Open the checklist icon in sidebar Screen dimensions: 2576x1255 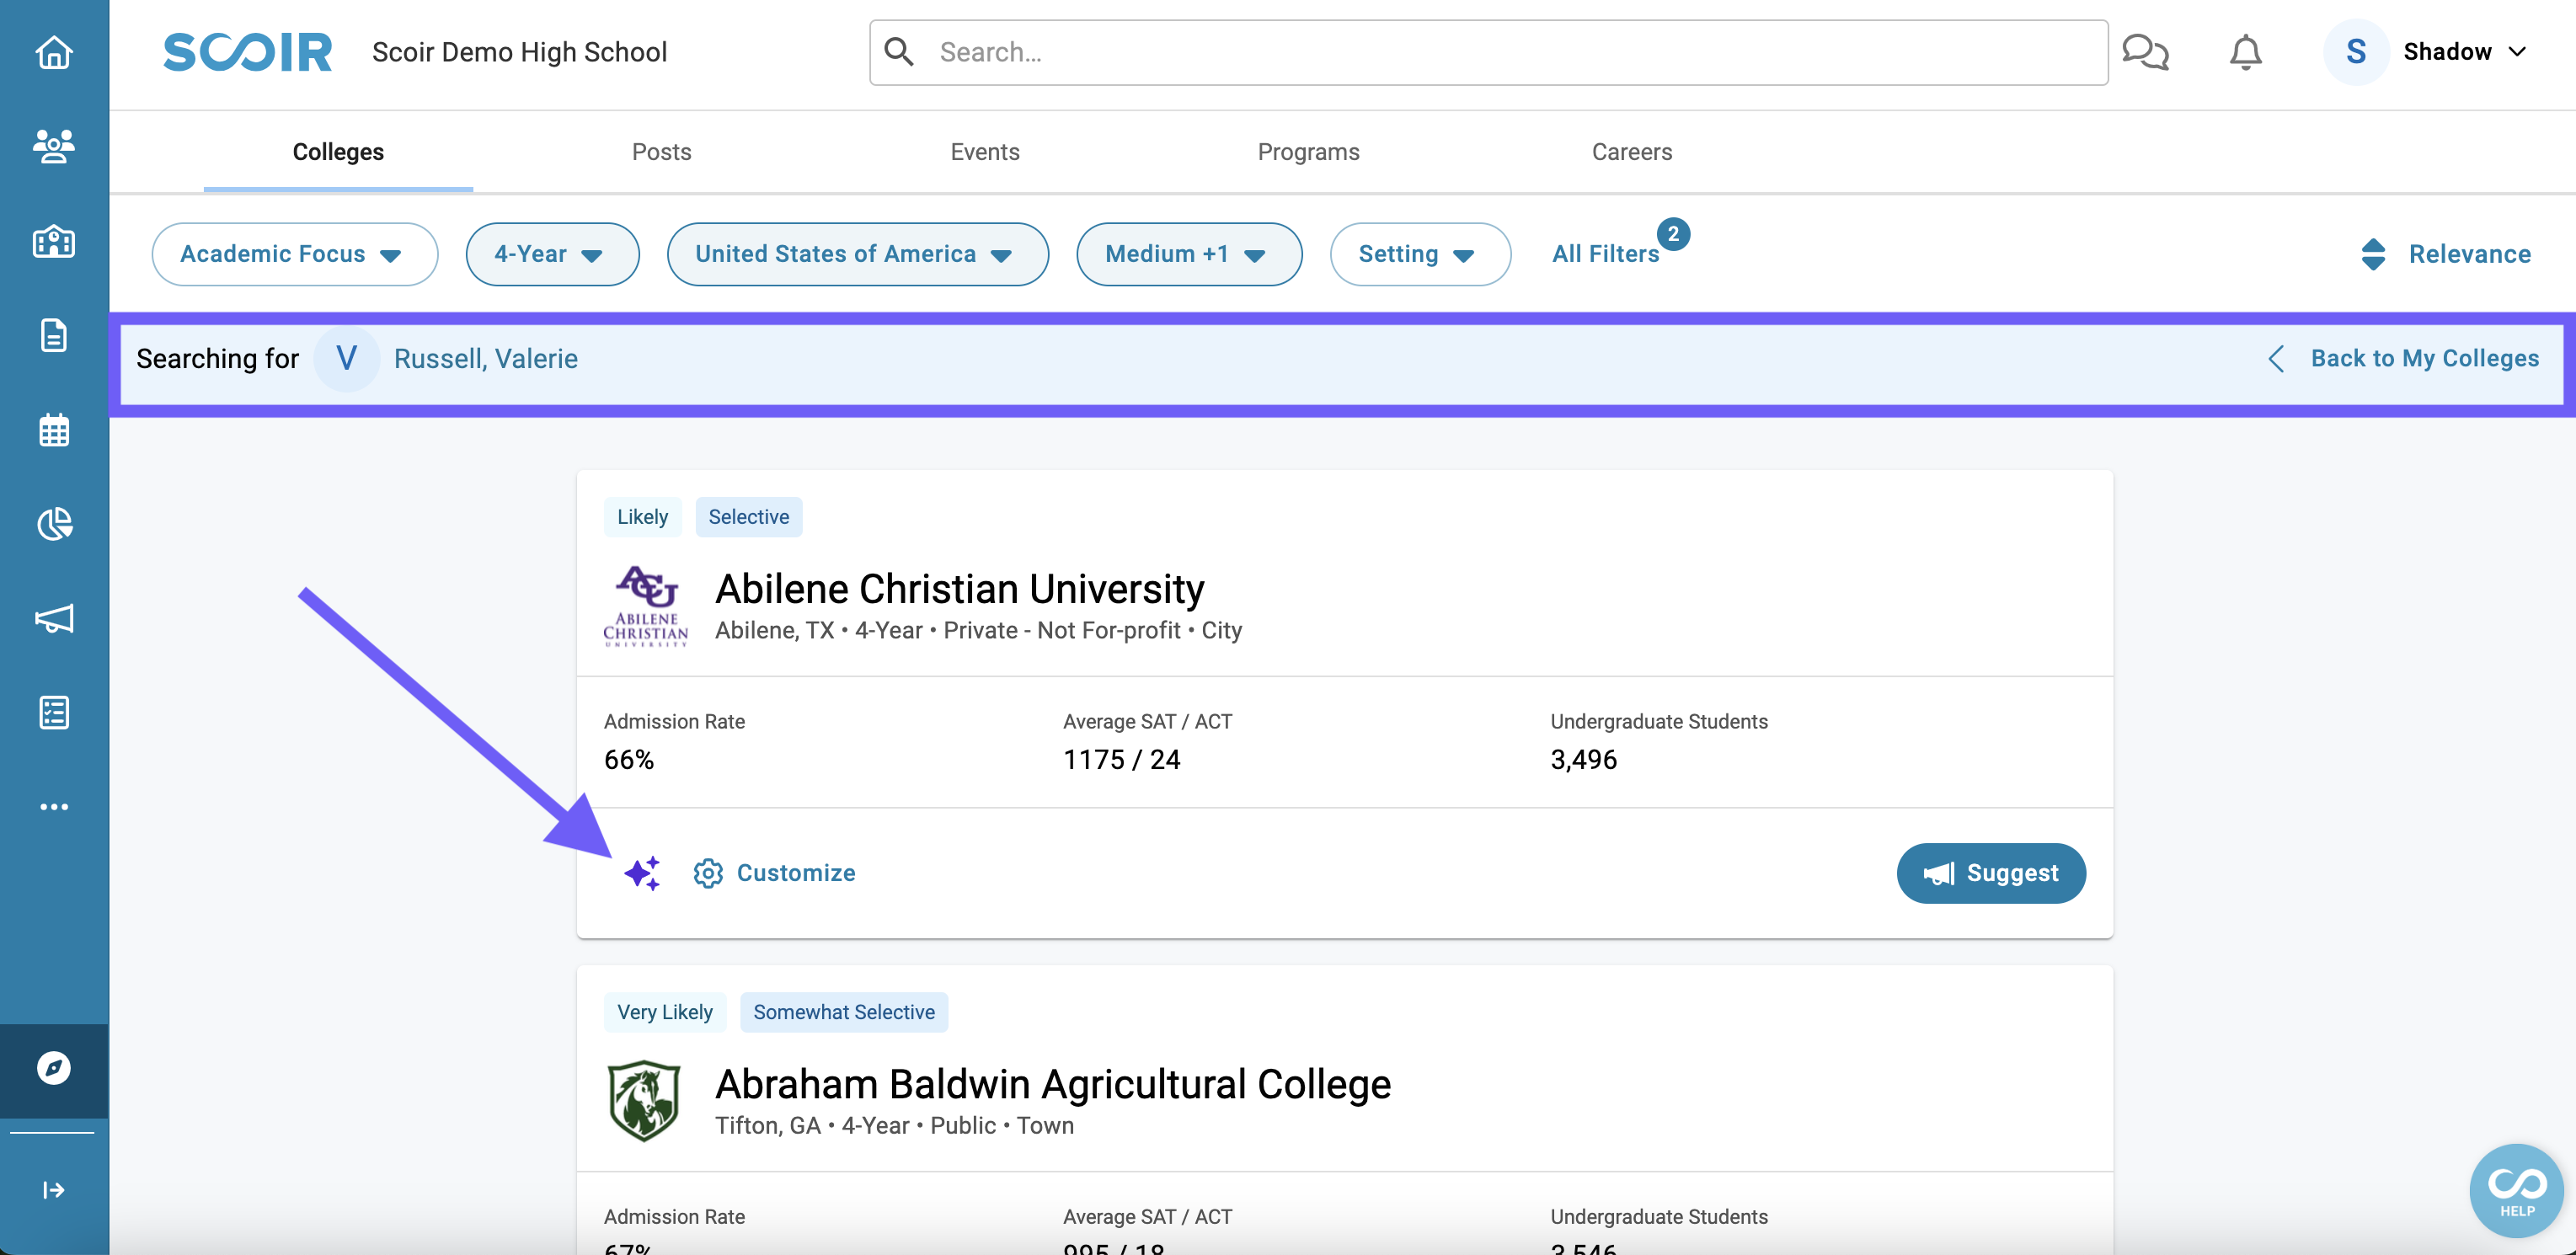tap(54, 713)
